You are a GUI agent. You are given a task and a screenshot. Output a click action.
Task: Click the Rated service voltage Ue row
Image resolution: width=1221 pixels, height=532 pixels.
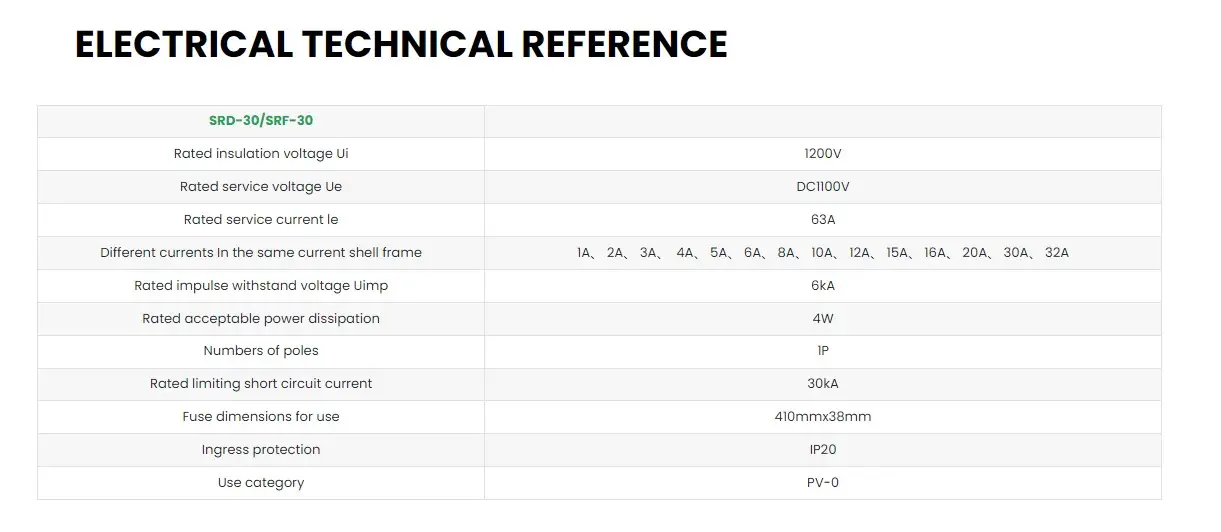(599, 187)
